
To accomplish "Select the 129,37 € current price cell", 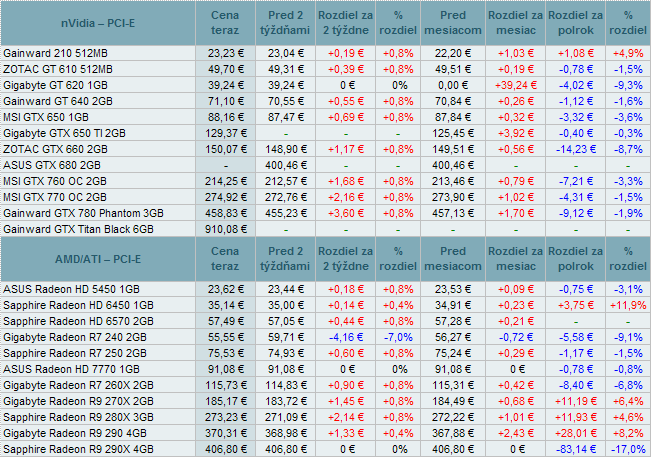I will tap(226, 133).
